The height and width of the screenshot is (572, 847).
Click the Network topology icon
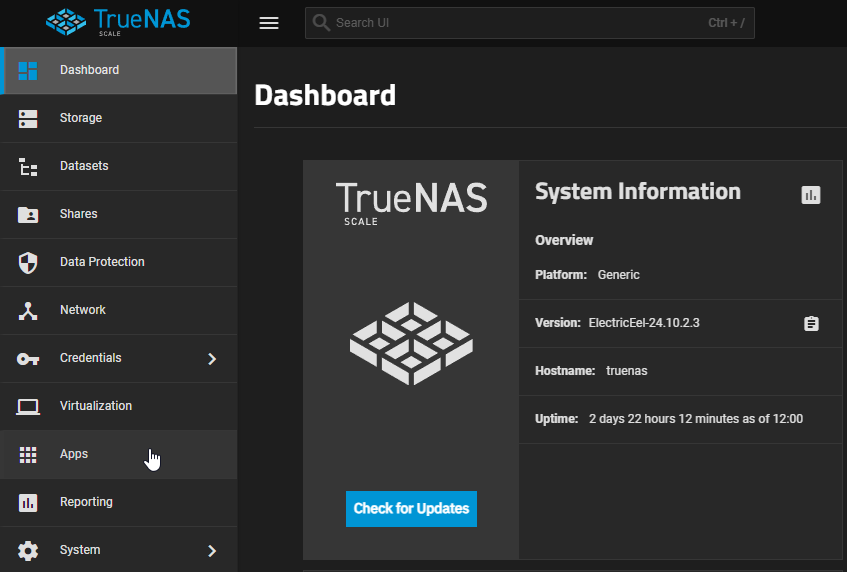coord(28,310)
